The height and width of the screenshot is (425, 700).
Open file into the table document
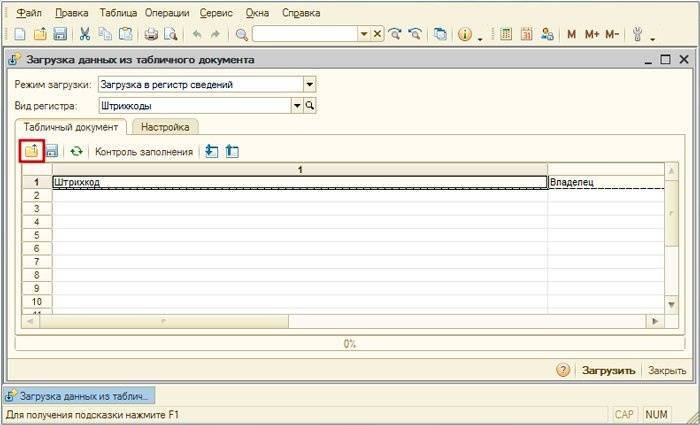32,151
